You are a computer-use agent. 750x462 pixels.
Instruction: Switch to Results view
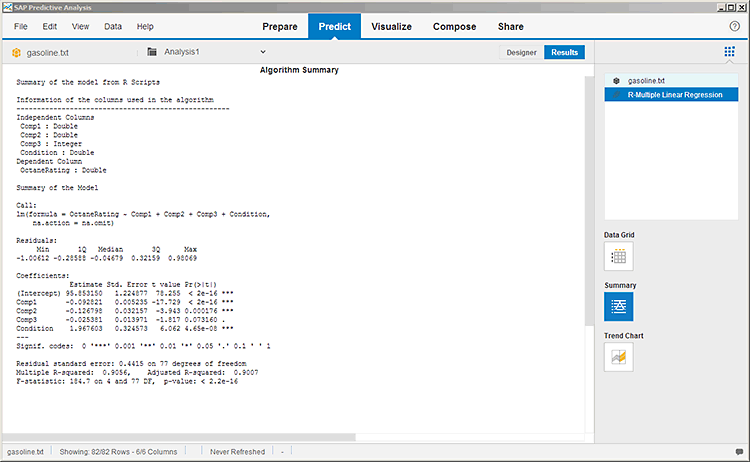pos(564,52)
